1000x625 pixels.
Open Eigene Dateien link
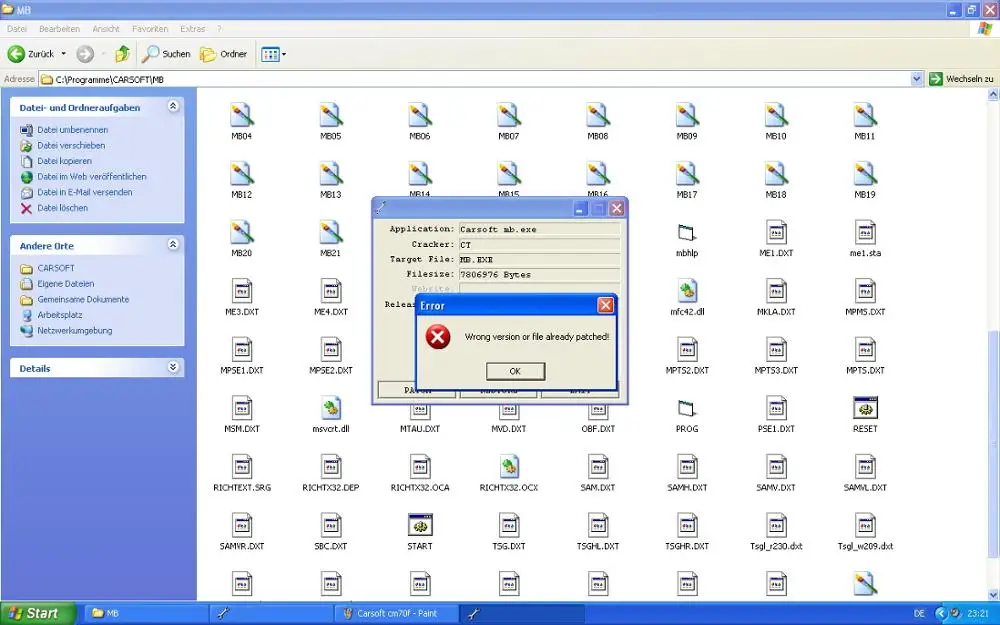coord(66,284)
